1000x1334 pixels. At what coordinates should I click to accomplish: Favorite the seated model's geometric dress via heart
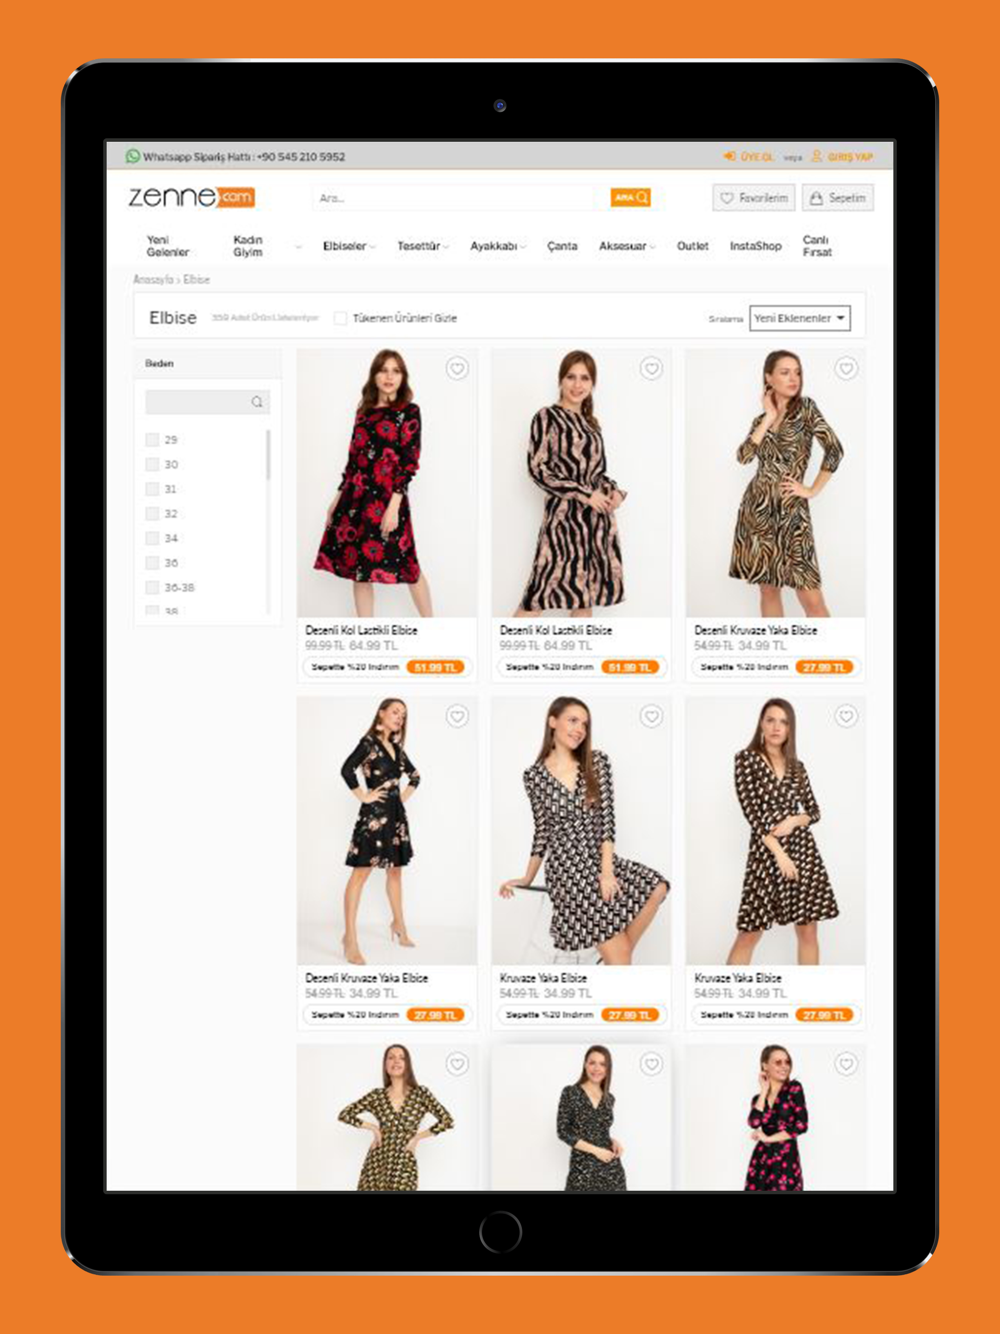(x=651, y=716)
